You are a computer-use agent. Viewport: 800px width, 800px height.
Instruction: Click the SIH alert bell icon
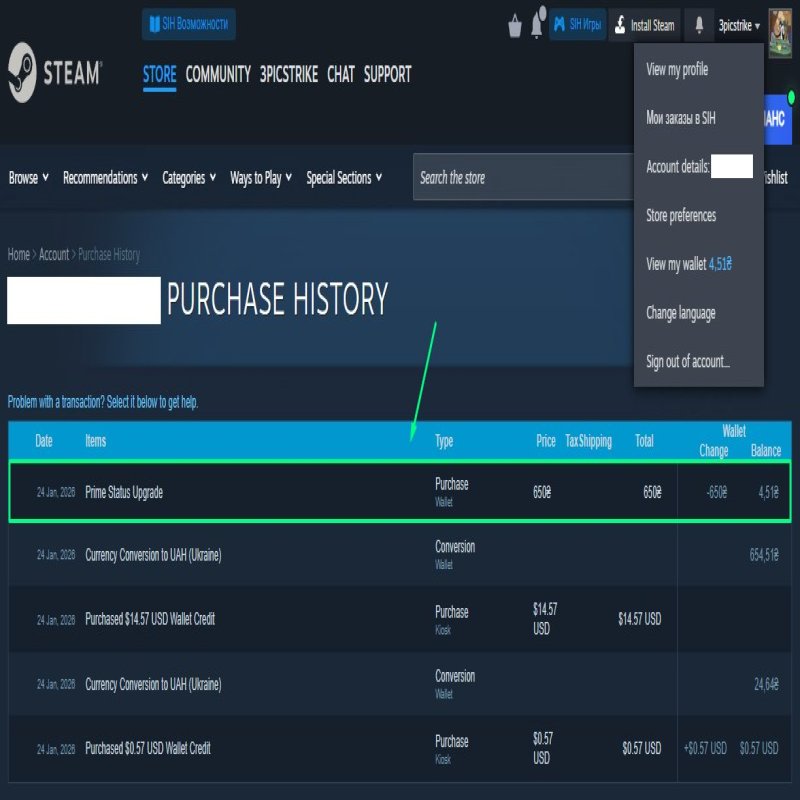(x=538, y=24)
